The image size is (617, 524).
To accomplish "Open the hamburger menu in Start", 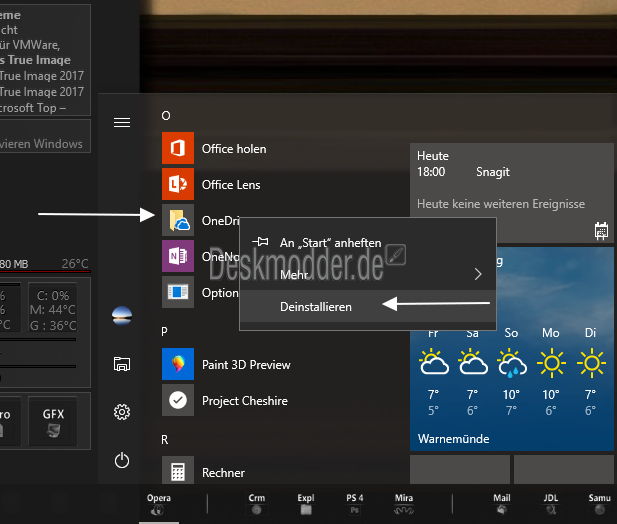I will point(122,122).
